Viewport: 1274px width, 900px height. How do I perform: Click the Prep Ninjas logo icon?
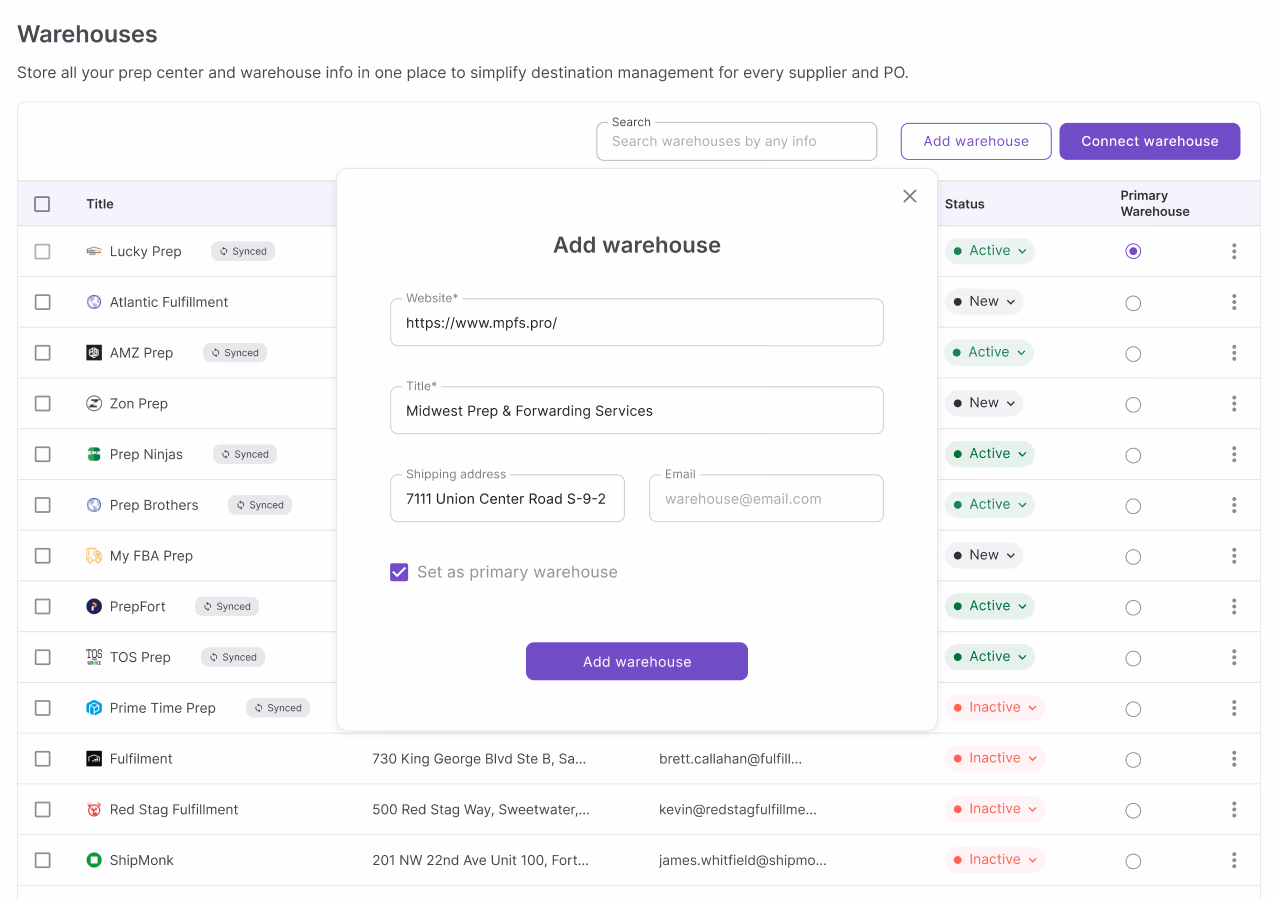[94, 454]
